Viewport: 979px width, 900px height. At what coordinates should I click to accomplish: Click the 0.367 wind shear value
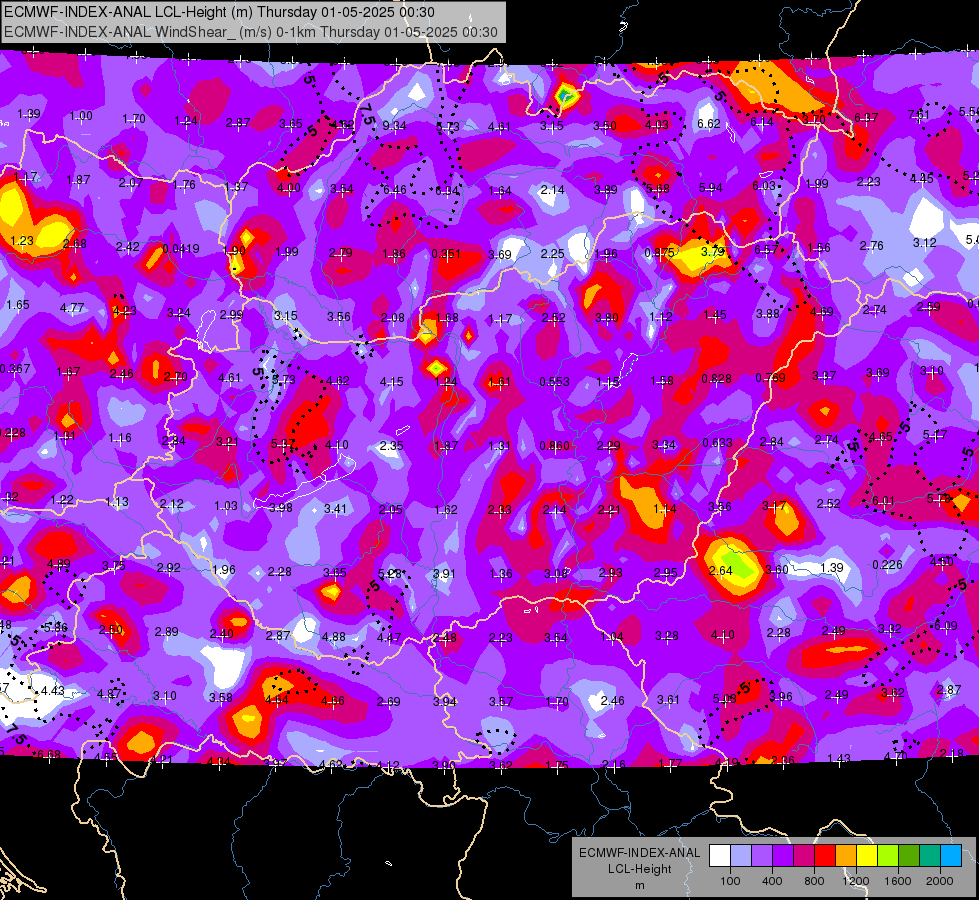(14, 368)
